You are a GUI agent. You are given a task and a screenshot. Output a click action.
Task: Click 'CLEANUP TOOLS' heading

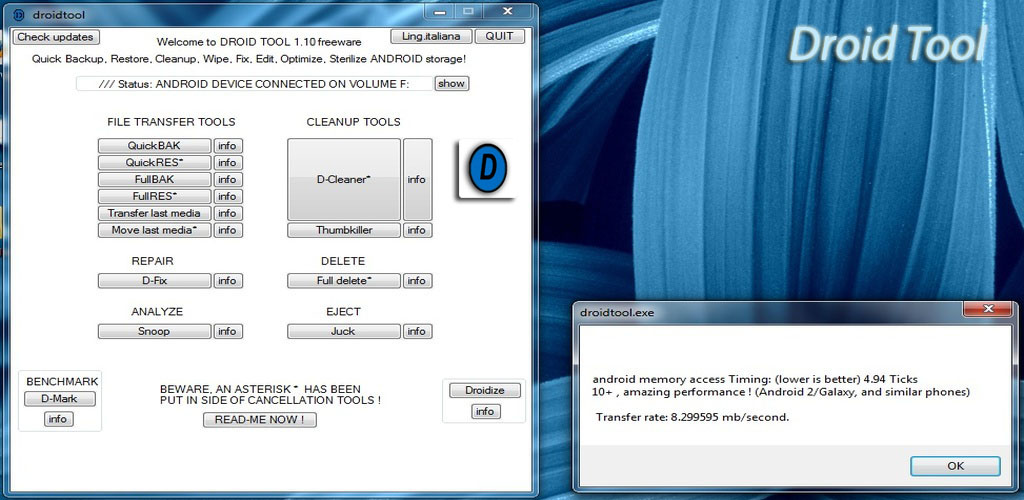point(353,122)
